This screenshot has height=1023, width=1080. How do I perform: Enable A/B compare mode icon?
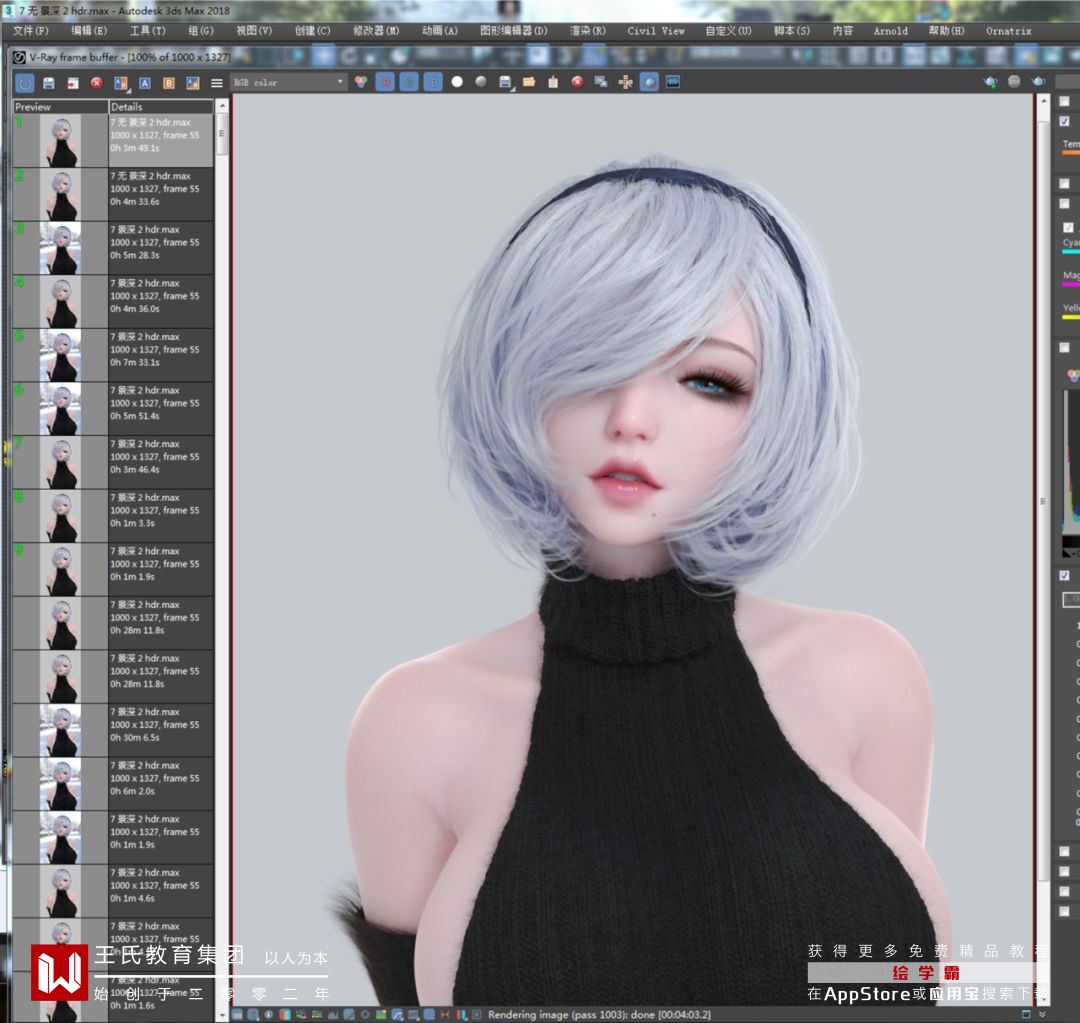(x=121, y=83)
